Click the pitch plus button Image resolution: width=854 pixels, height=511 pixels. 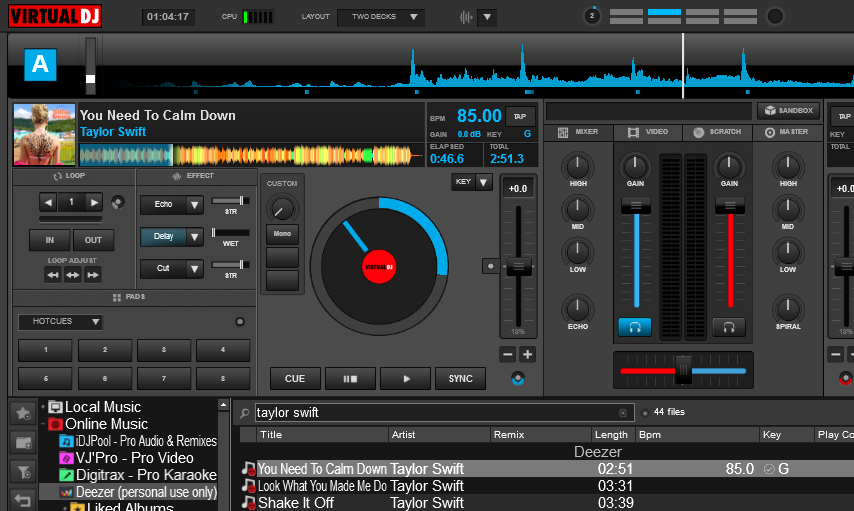pyautogui.click(x=527, y=355)
